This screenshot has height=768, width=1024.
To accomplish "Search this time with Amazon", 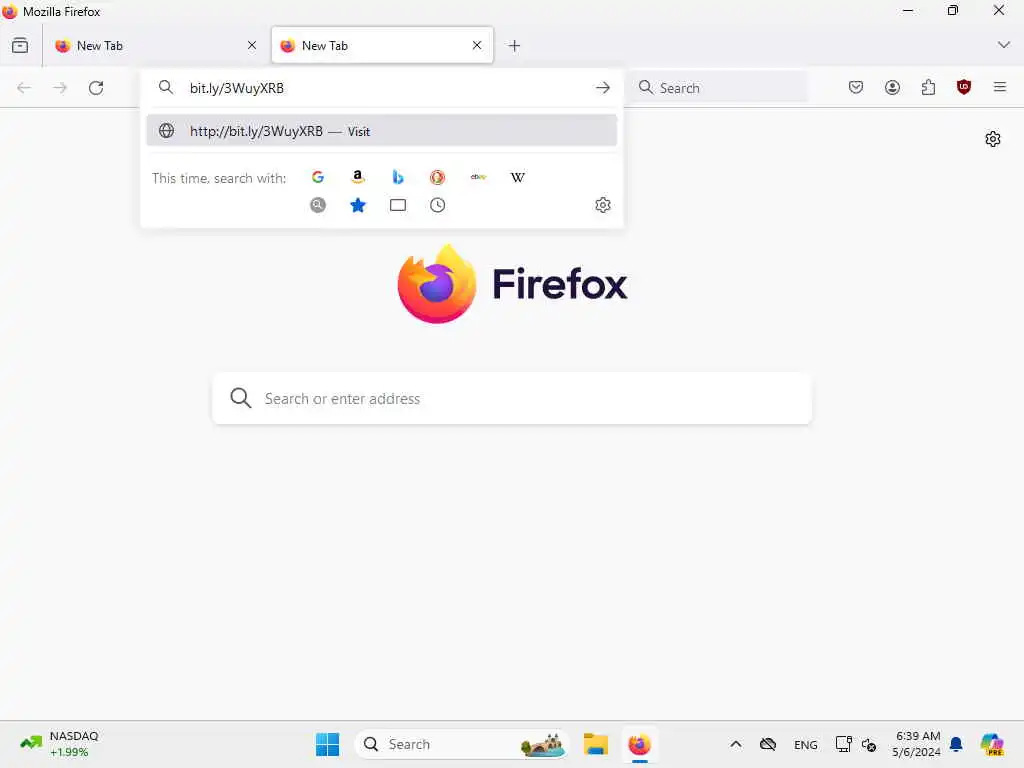I will [x=357, y=177].
